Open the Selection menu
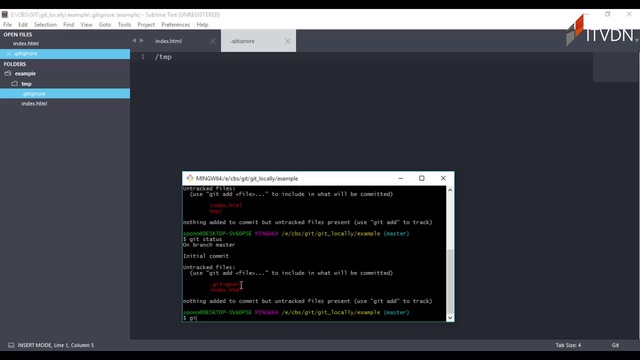This screenshot has height=360, width=640. [45, 24]
